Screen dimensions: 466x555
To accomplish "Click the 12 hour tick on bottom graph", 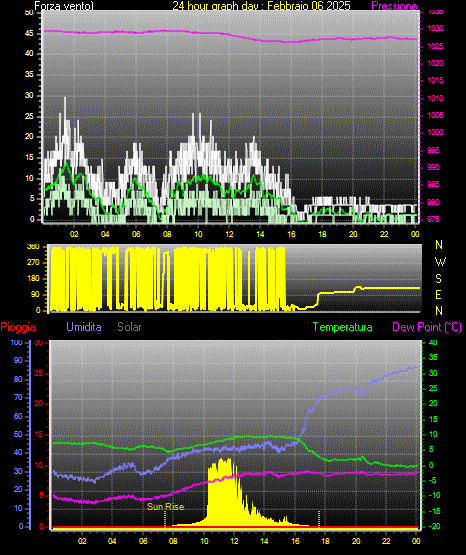I will pos(234,541).
